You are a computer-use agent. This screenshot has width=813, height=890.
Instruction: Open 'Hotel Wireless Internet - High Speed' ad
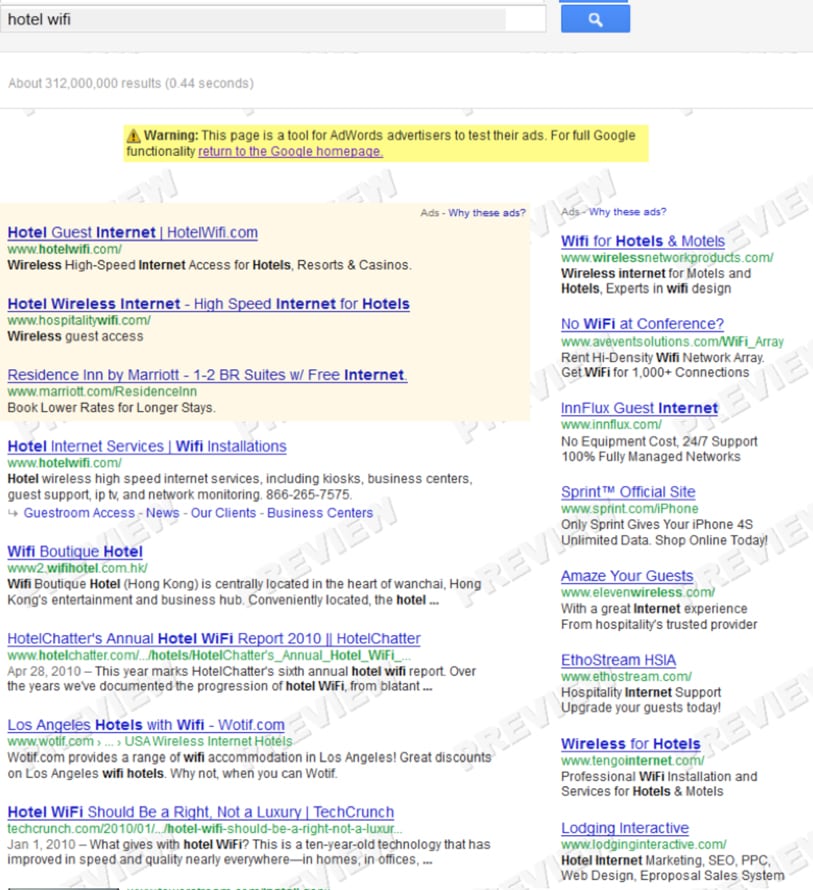(208, 303)
